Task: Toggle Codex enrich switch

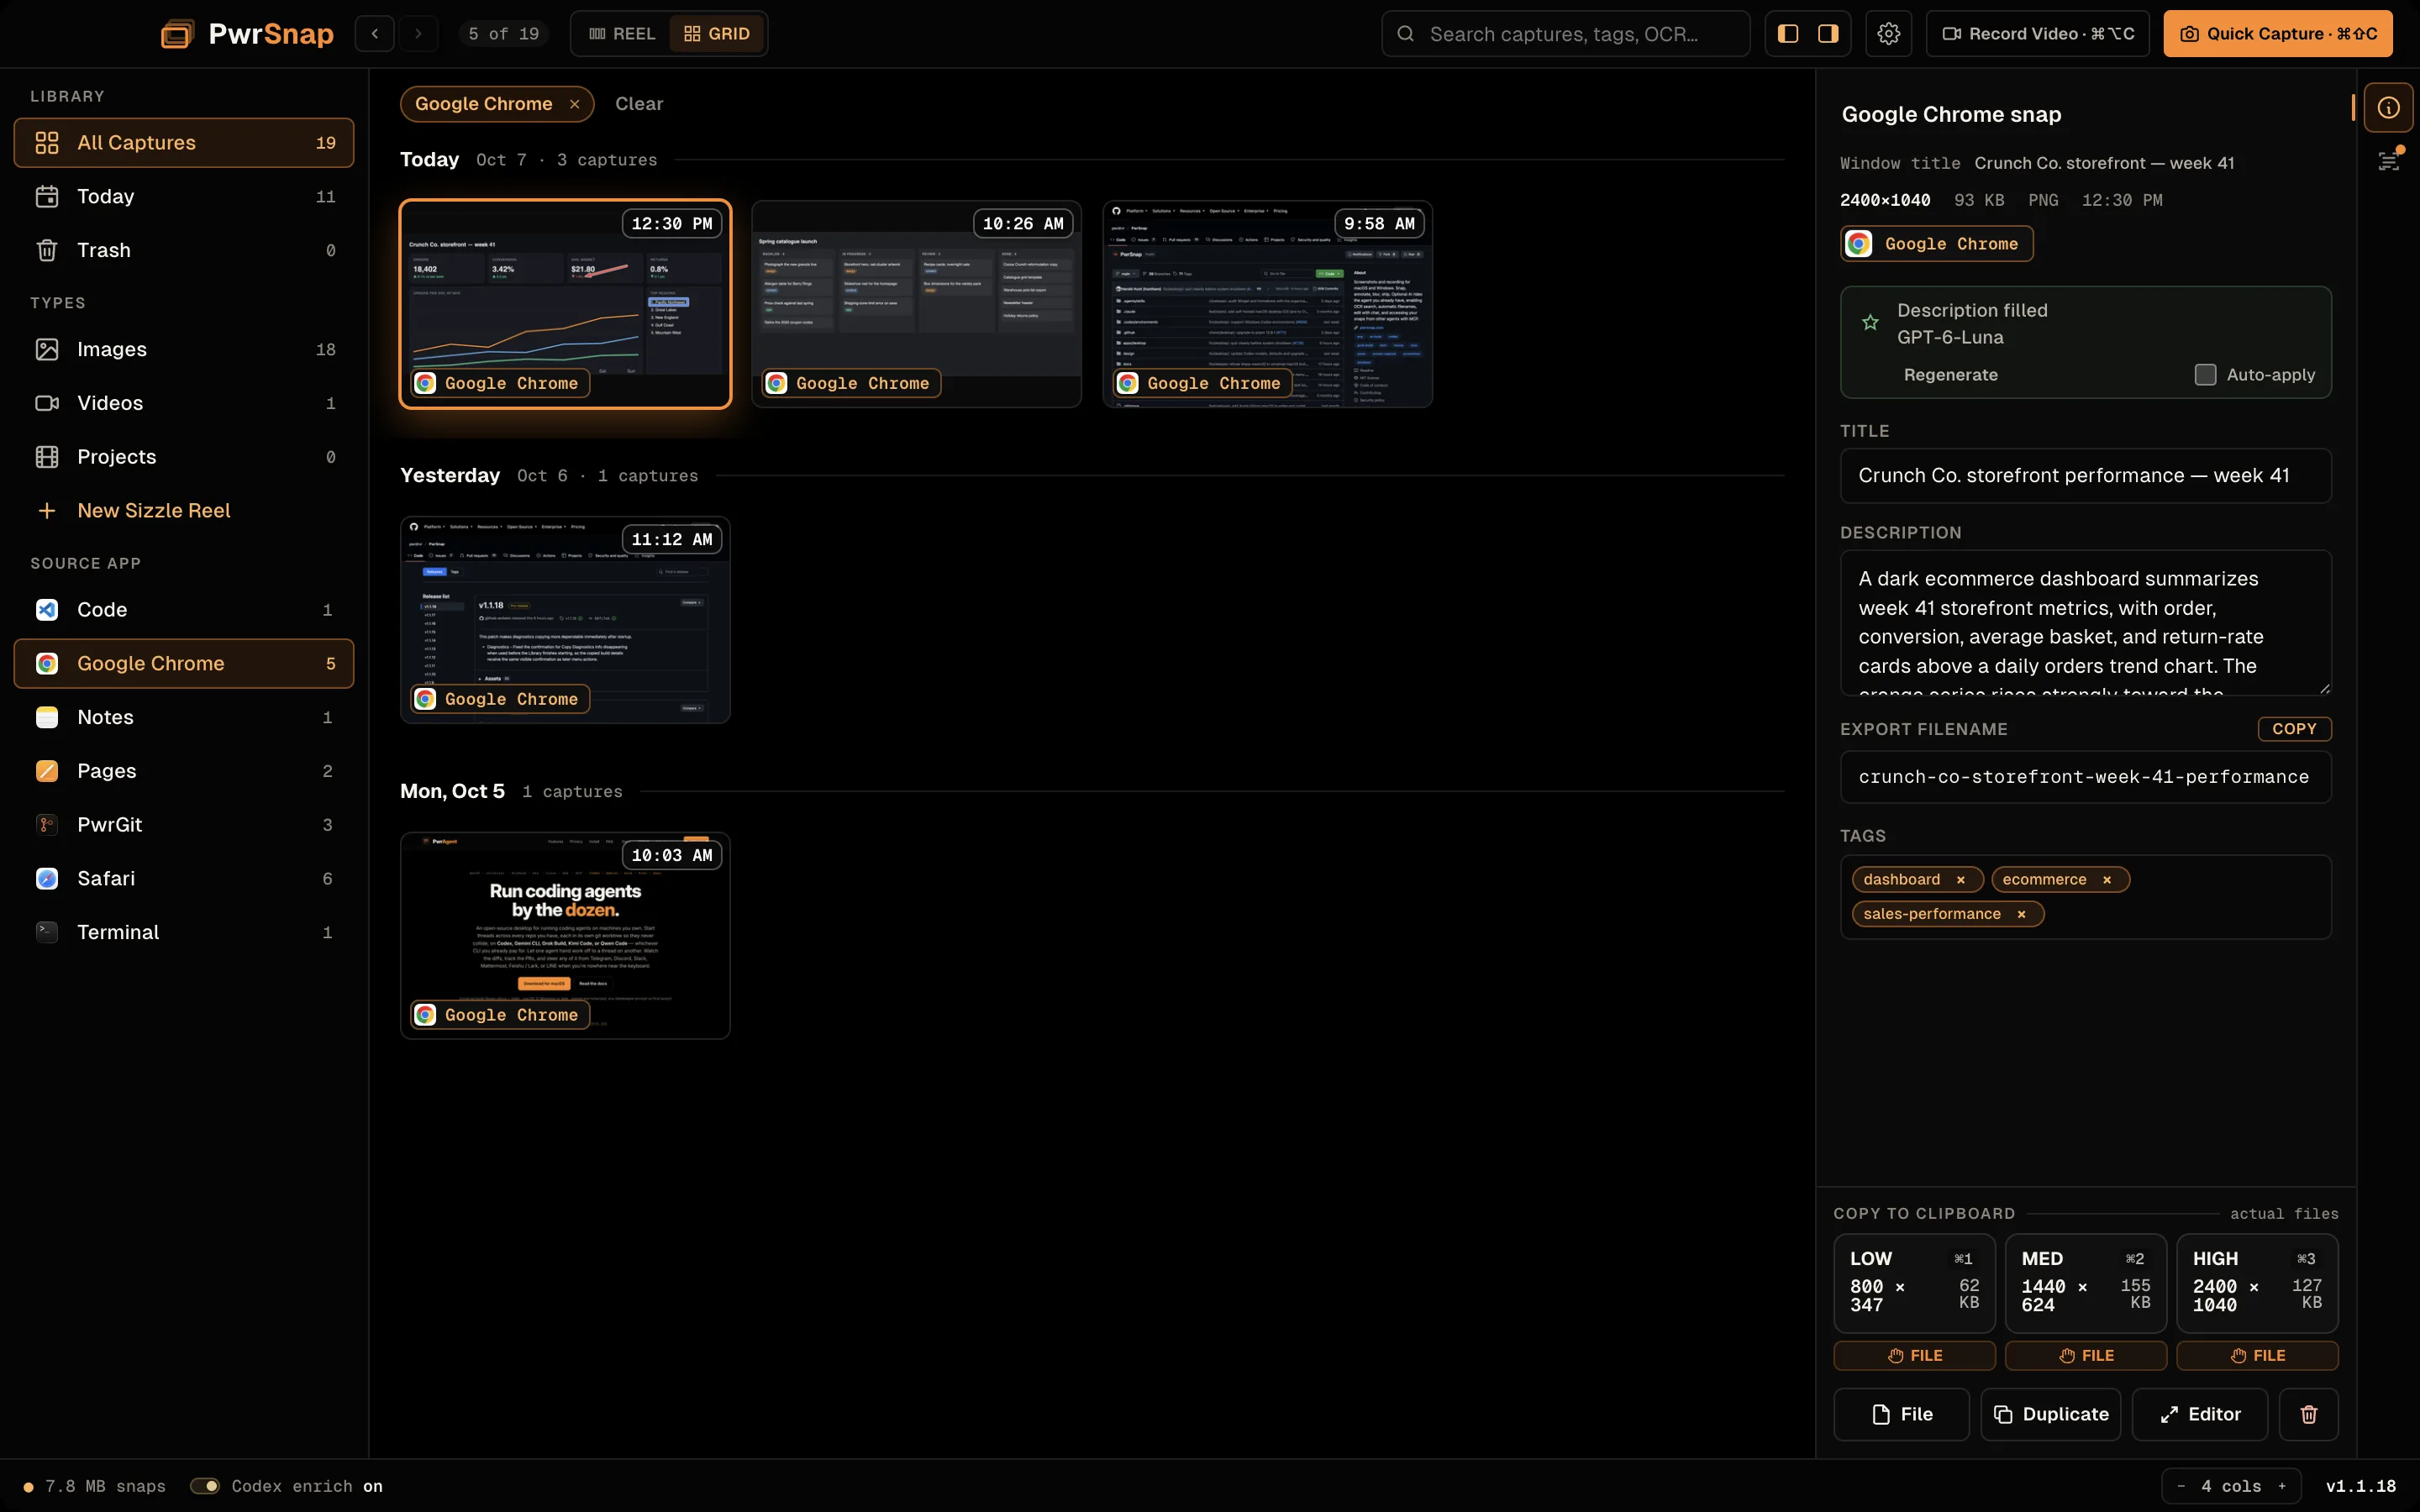Action: coord(205,1486)
